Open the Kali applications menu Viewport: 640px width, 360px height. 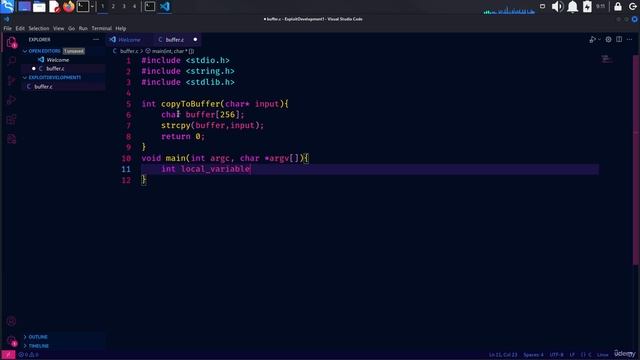(x=7, y=7)
